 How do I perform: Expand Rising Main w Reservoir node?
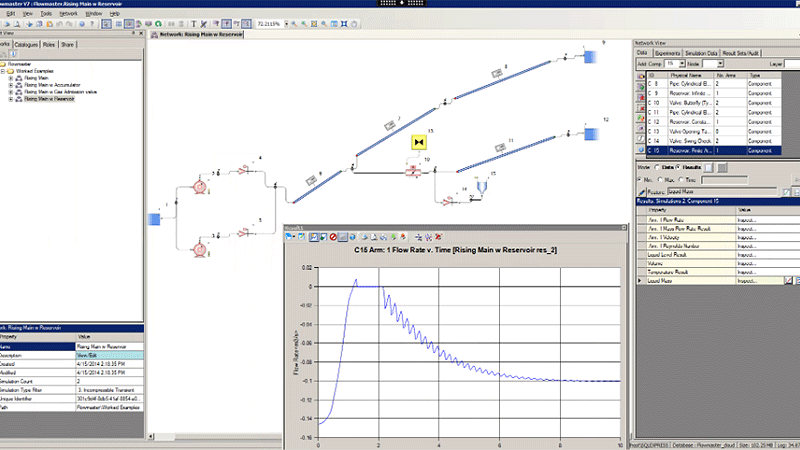[x=11, y=99]
